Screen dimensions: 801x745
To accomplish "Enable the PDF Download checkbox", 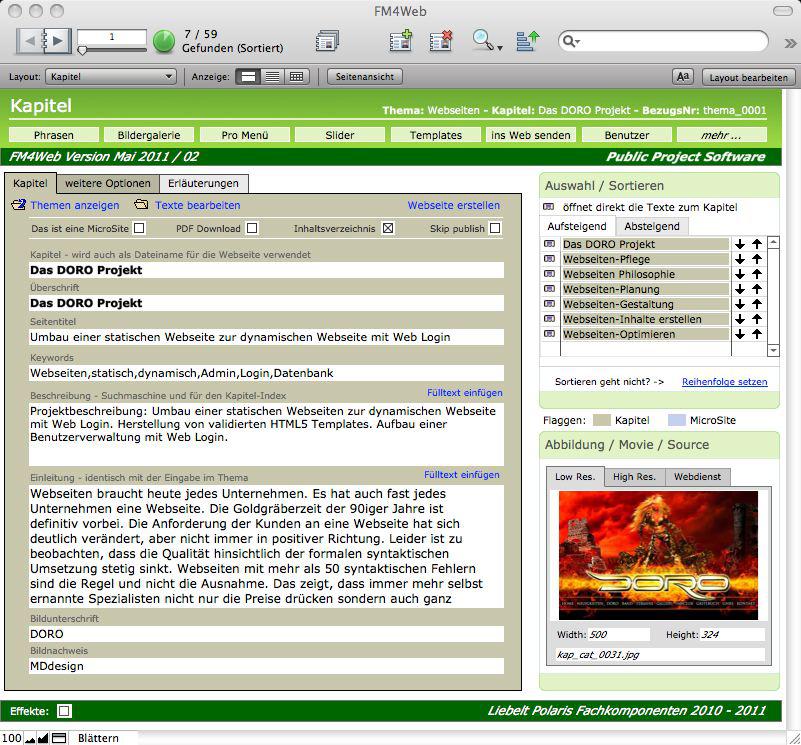I will tap(252, 228).
